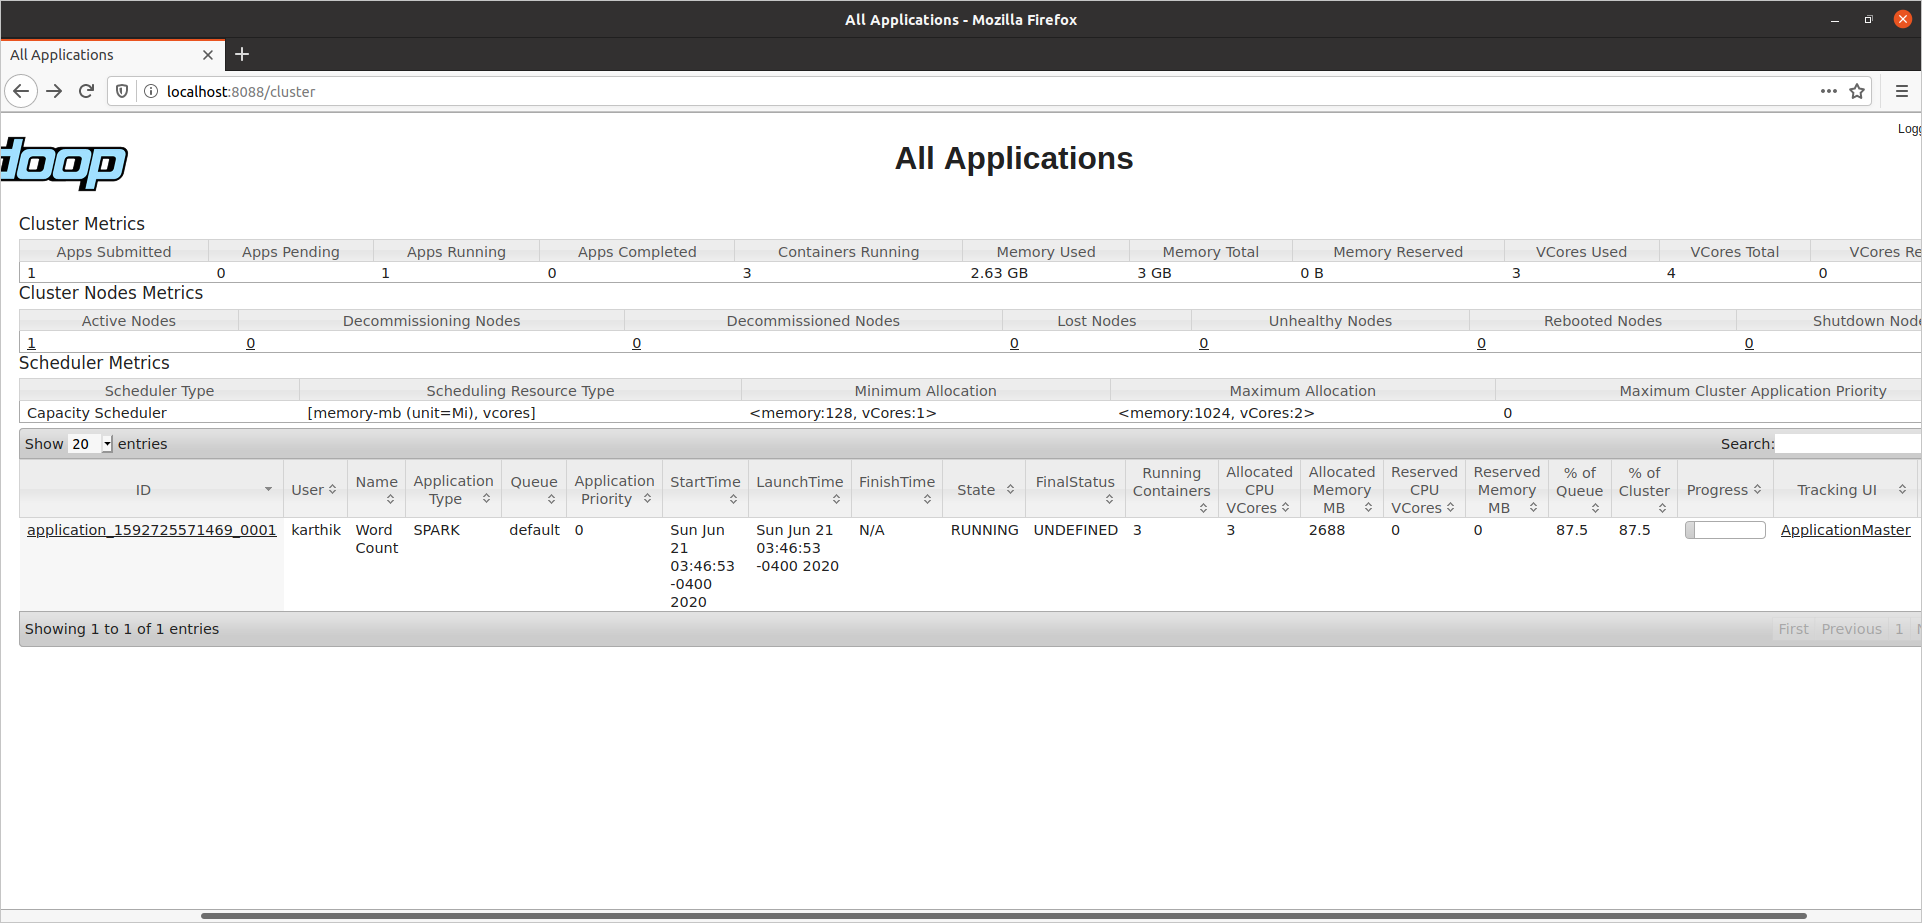Click the Previous pagination button
This screenshot has width=1922, height=923.
(x=1851, y=629)
